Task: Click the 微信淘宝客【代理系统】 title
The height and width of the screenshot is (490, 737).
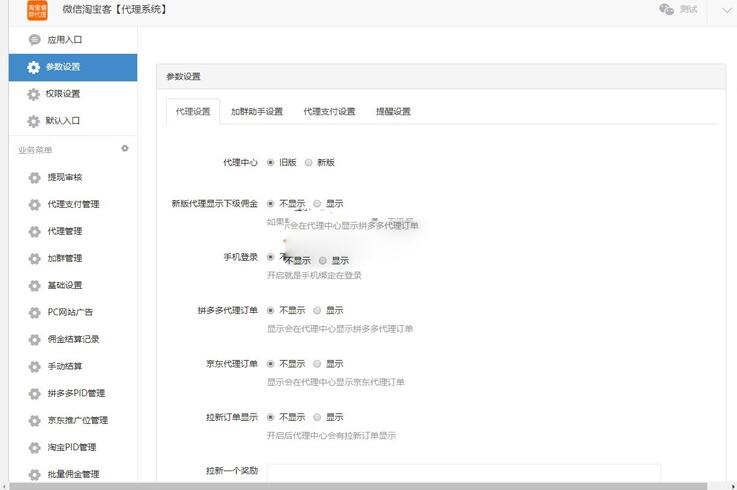Action: [115, 9]
